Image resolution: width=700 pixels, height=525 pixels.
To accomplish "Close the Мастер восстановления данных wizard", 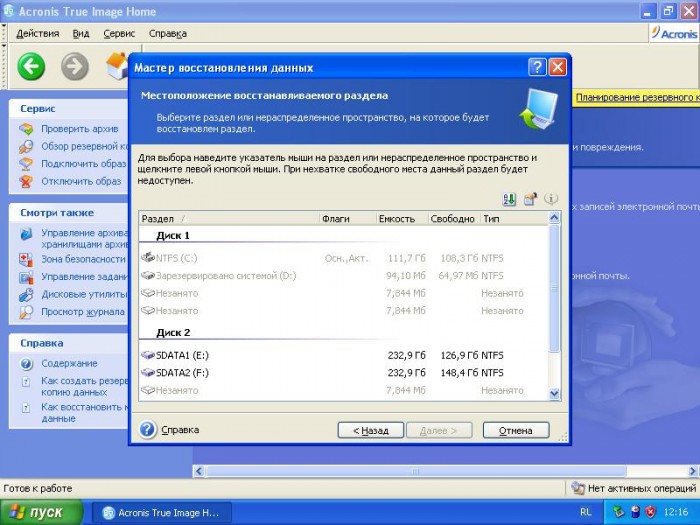I will [558, 67].
